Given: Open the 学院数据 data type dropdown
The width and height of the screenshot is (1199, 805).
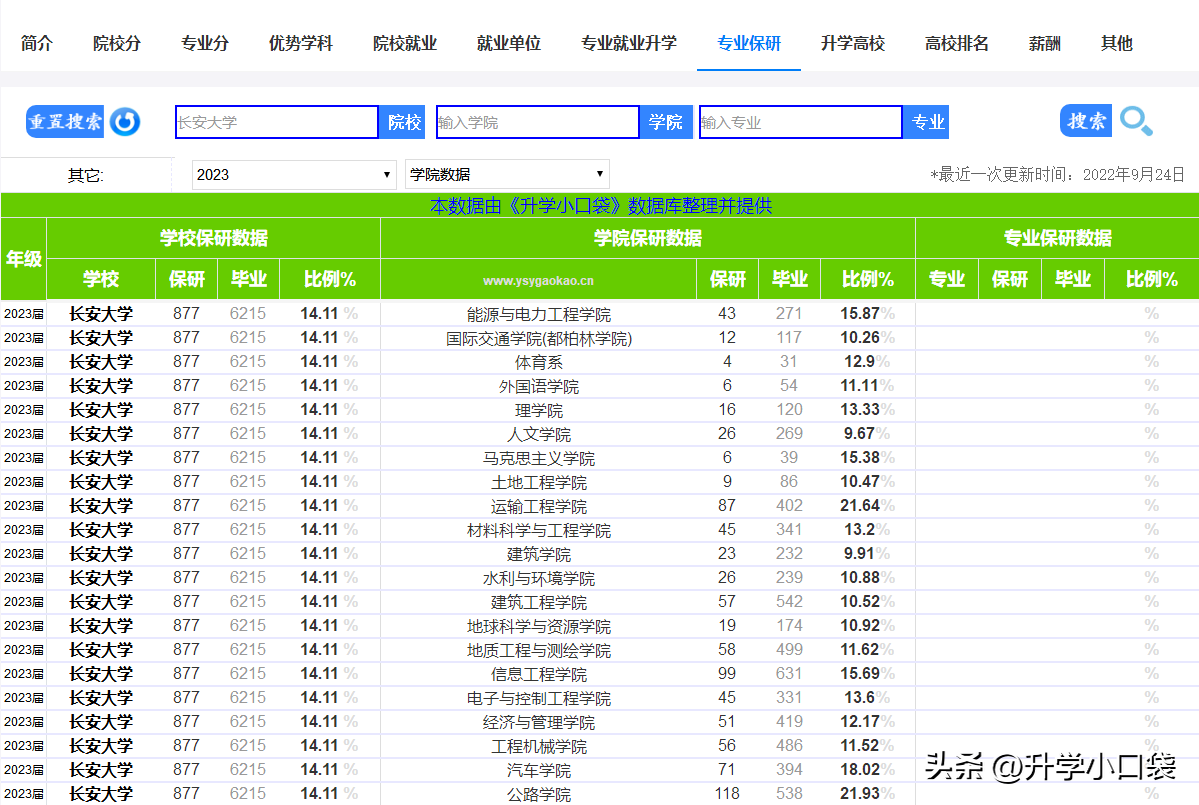Looking at the screenshot, I should pyautogui.click(x=507, y=174).
